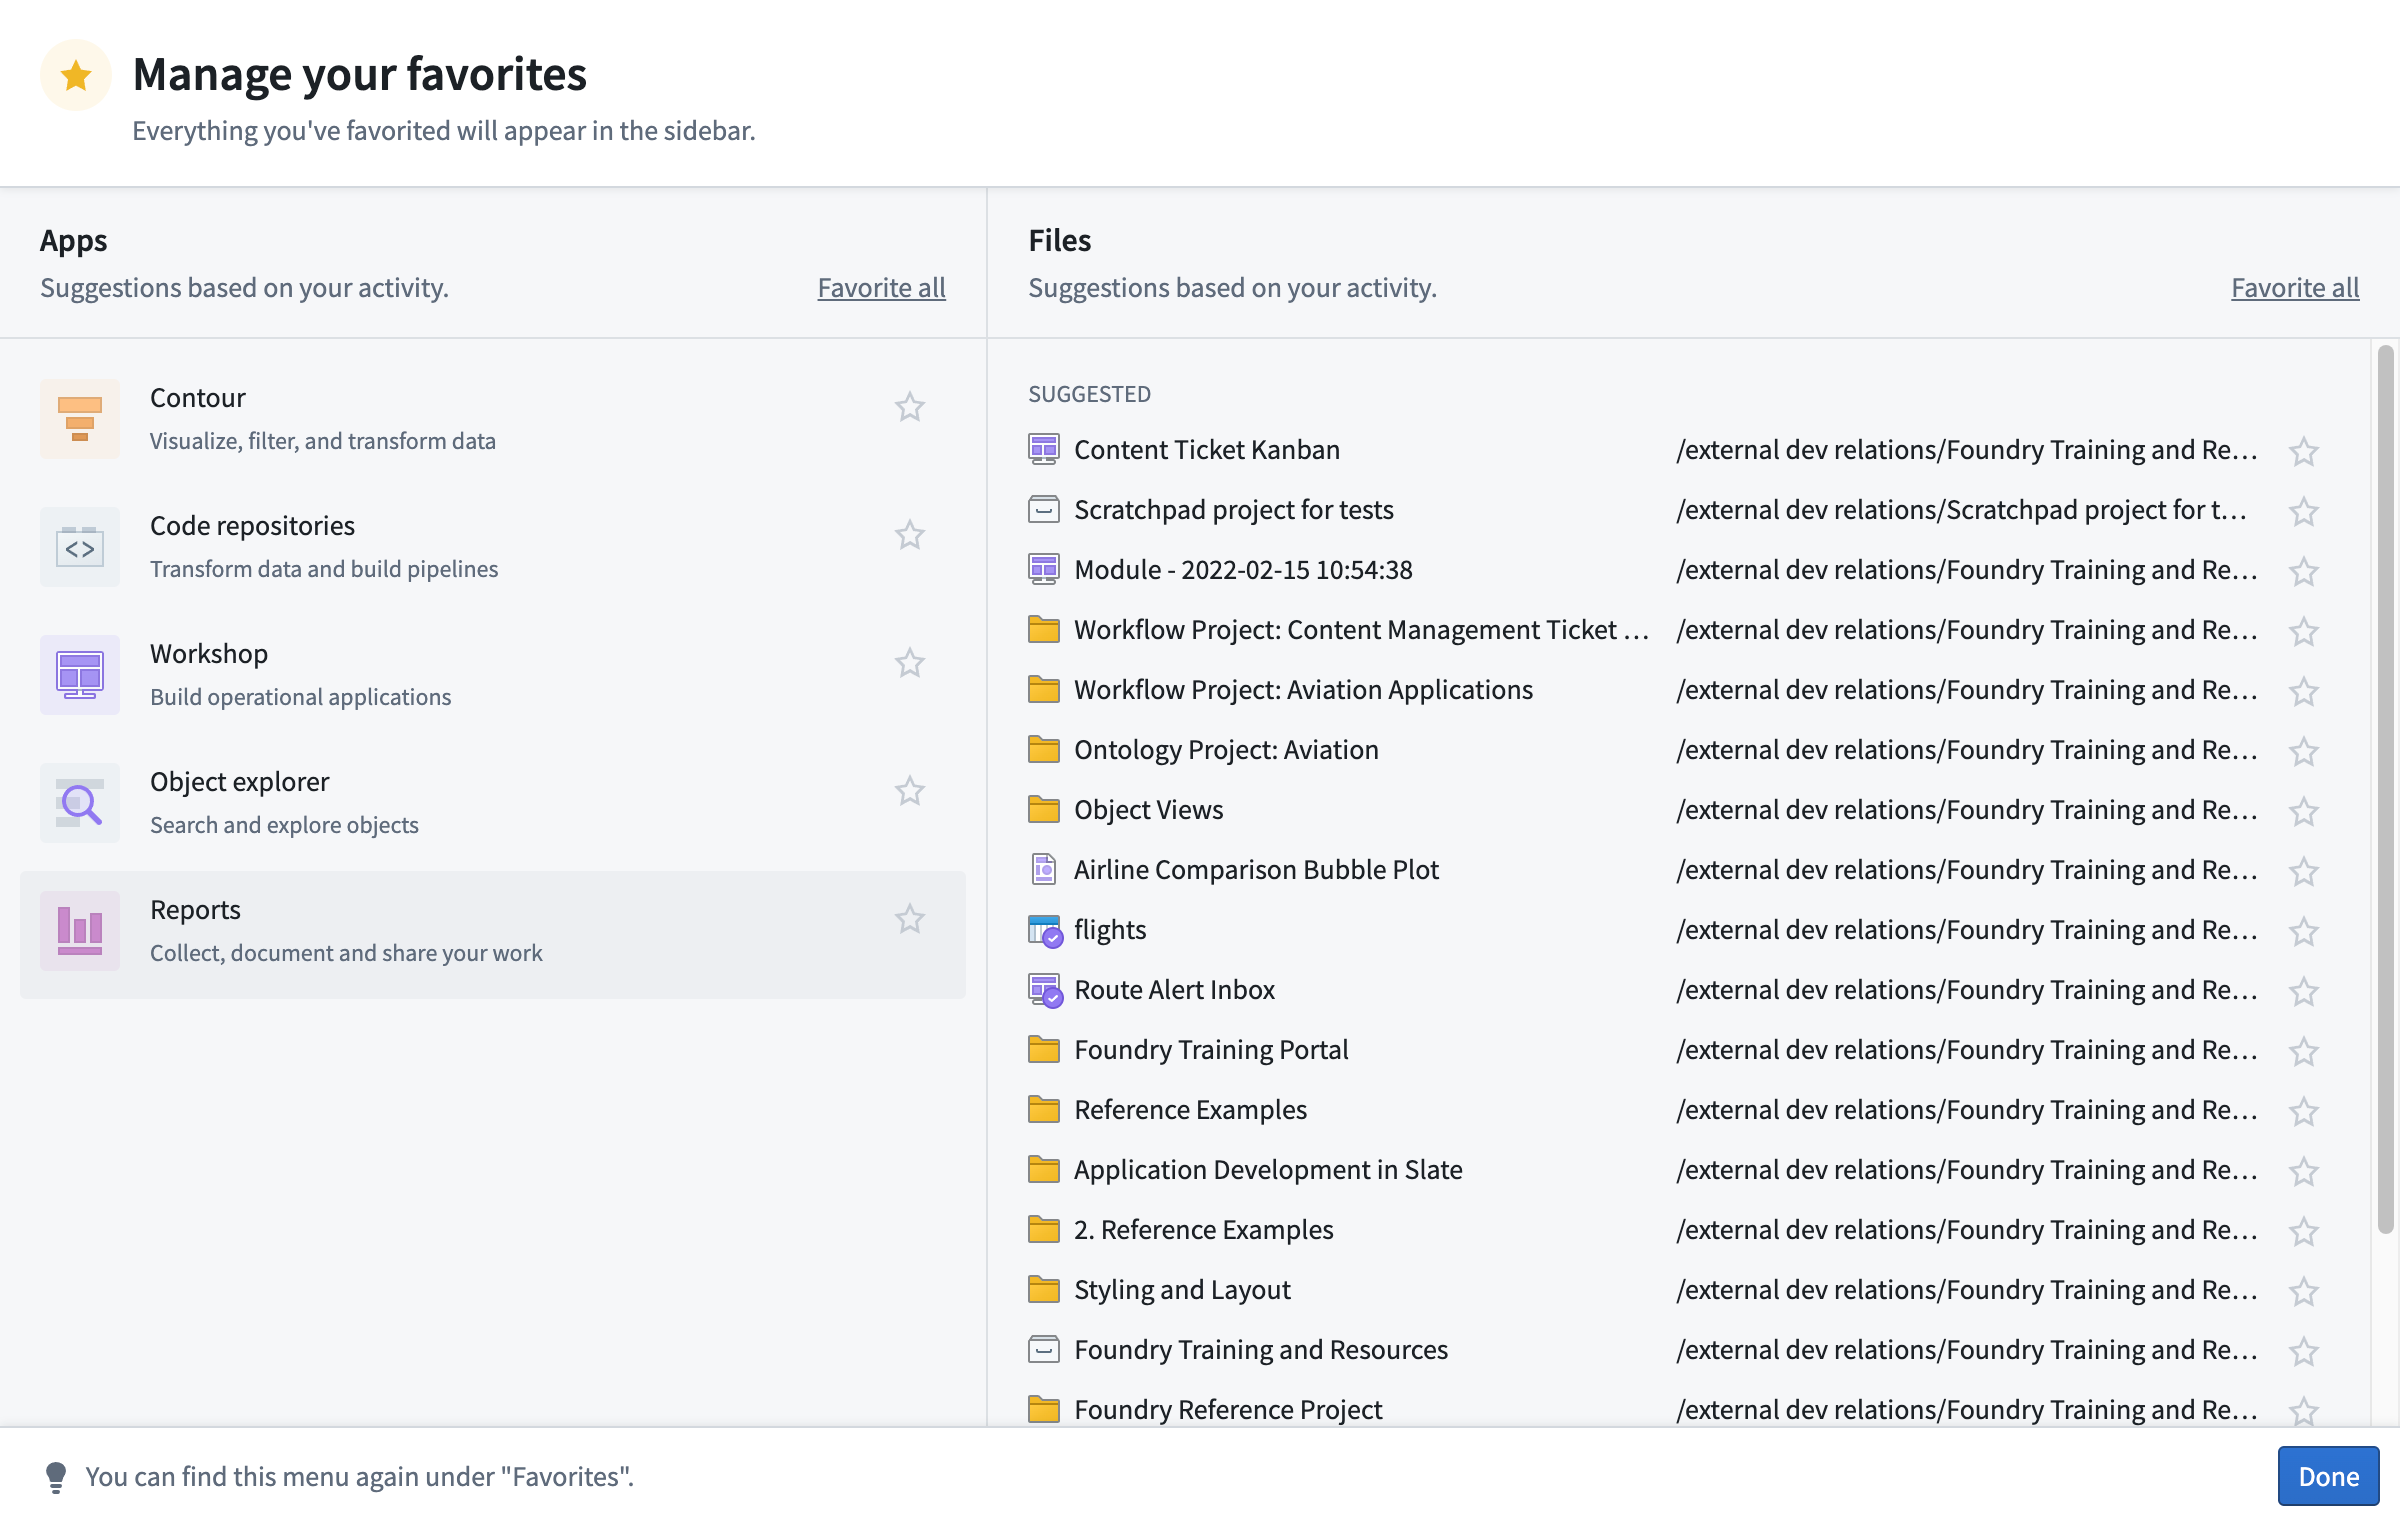Screen dimensions: 2400x1524
Task: Click the Ontology Project: Aviation folder icon
Action: [x=1044, y=750]
